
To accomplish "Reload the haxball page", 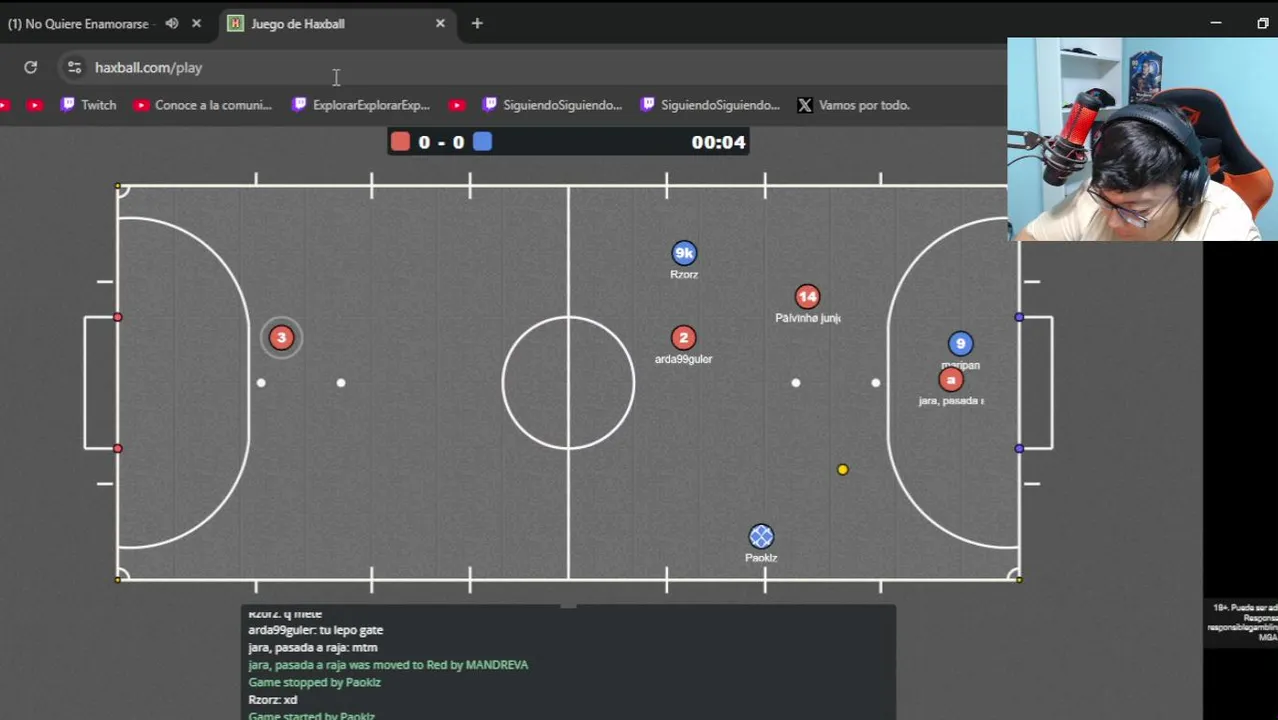I will pyautogui.click(x=31, y=67).
